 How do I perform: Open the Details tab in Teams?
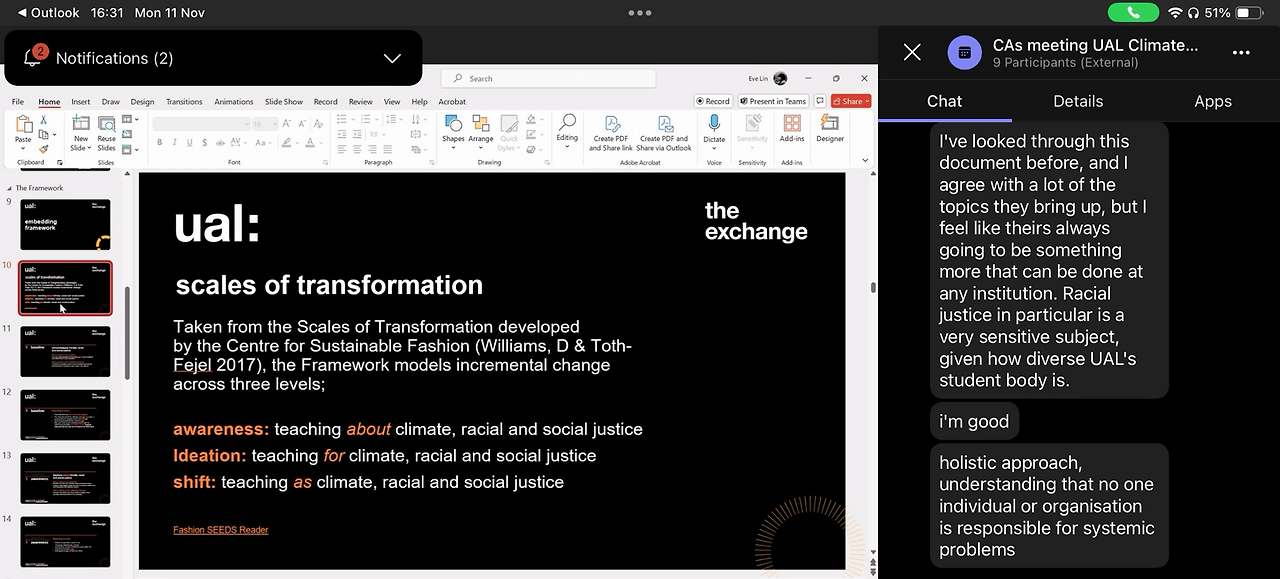tap(1078, 101)
